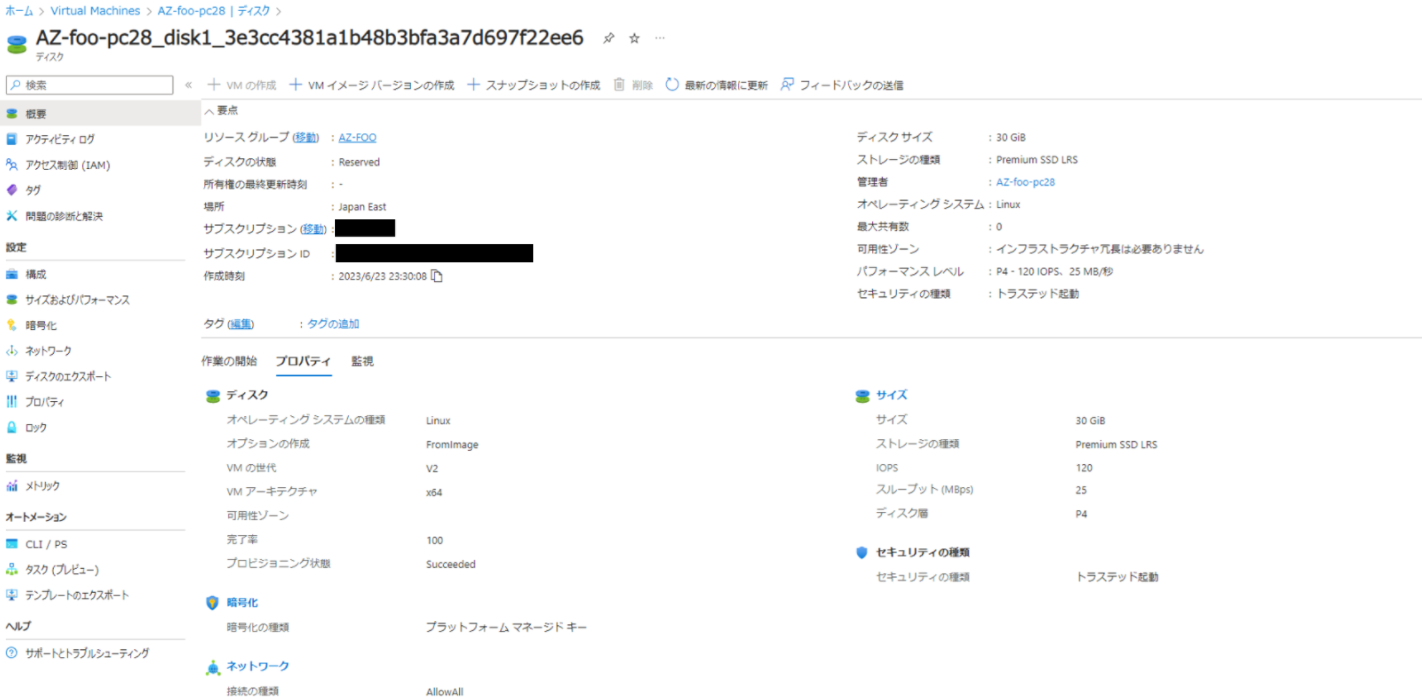The image size is (1422, 697).
Task: Open AZ-FOO resource group link
Action: coord(357,137)
